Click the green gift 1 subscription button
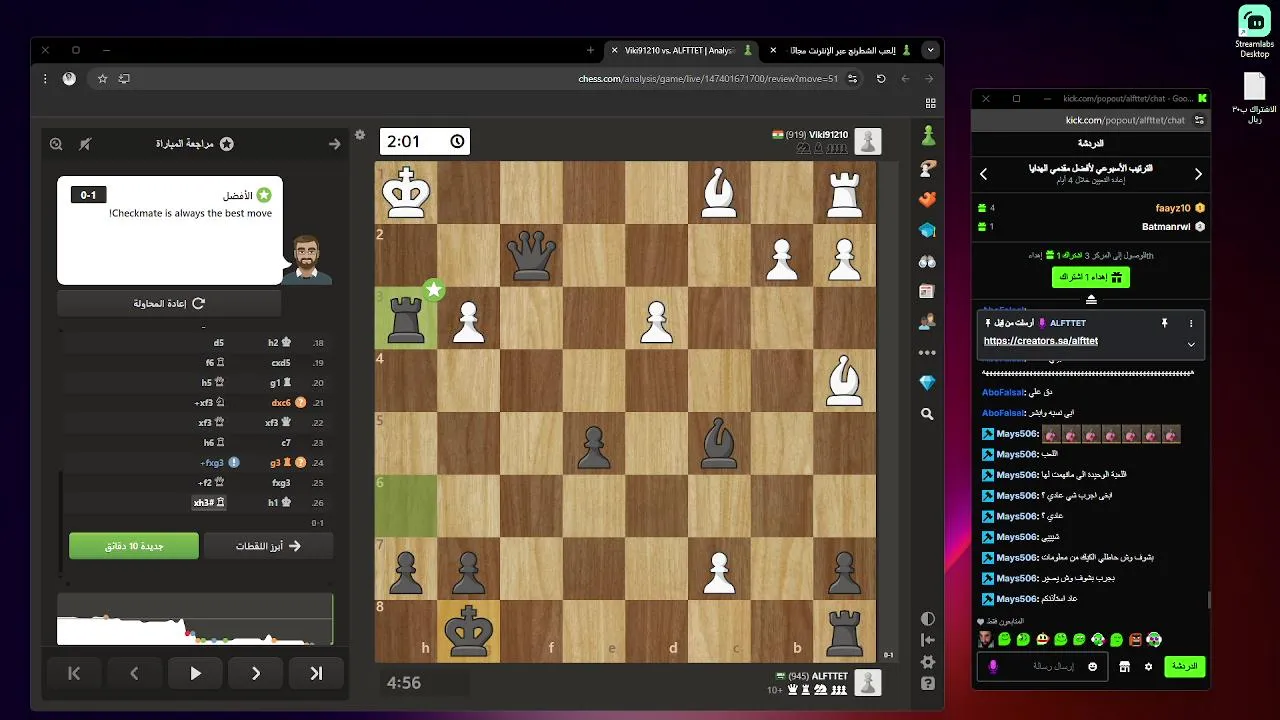 click(1091, 277)
